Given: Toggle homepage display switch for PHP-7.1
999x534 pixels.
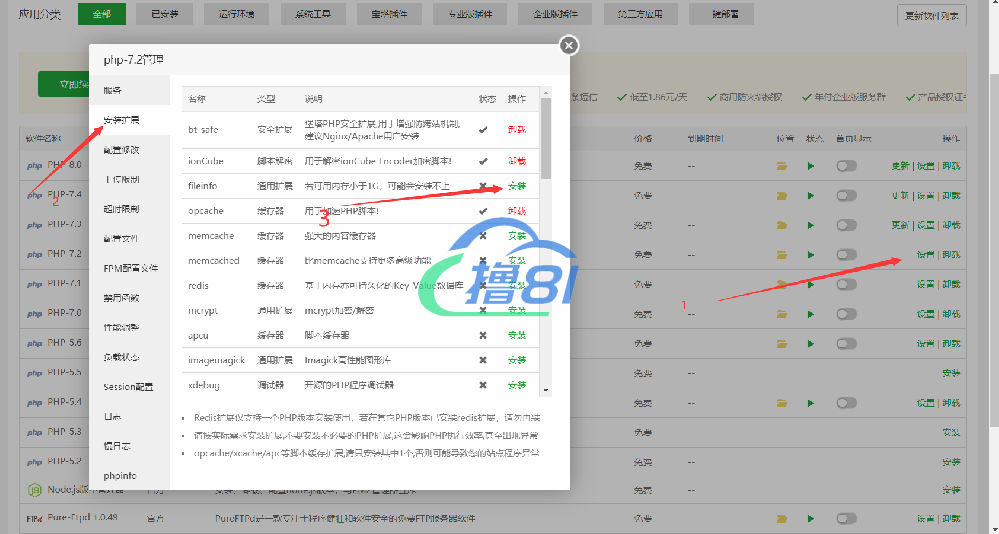Looking at the screenshot, I should click(847, 284).
